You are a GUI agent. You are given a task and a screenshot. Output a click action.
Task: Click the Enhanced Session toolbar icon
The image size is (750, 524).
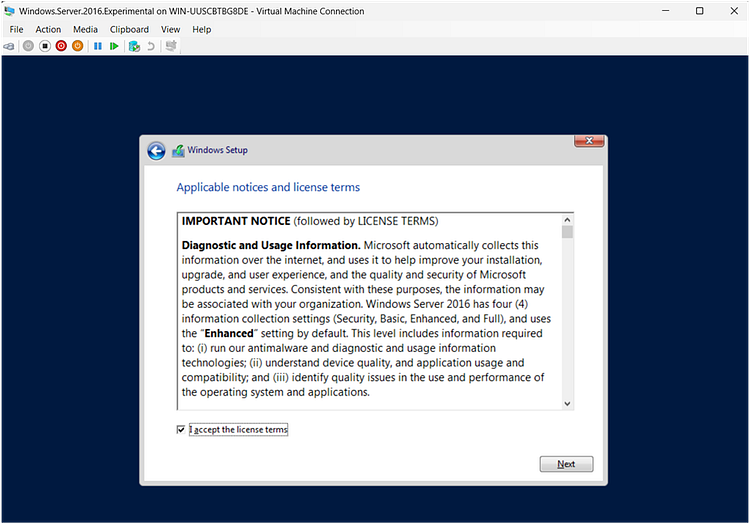tap(171, 46)
